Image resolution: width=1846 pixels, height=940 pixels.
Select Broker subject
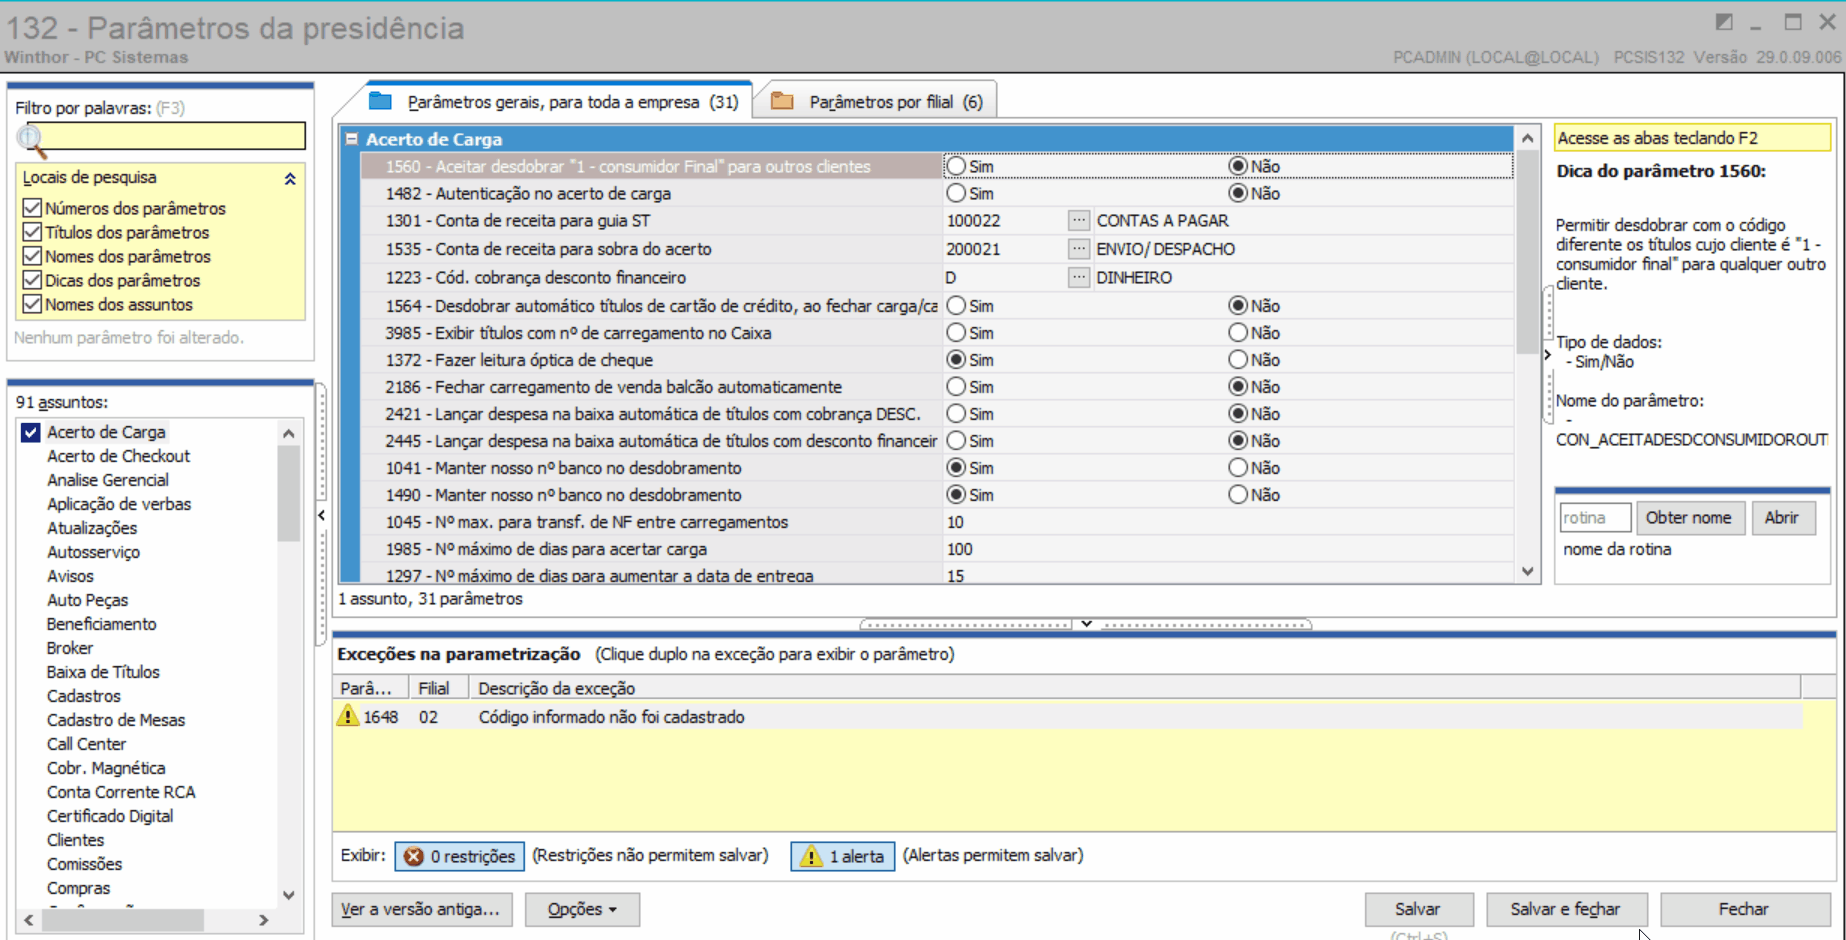coord(70,648)
